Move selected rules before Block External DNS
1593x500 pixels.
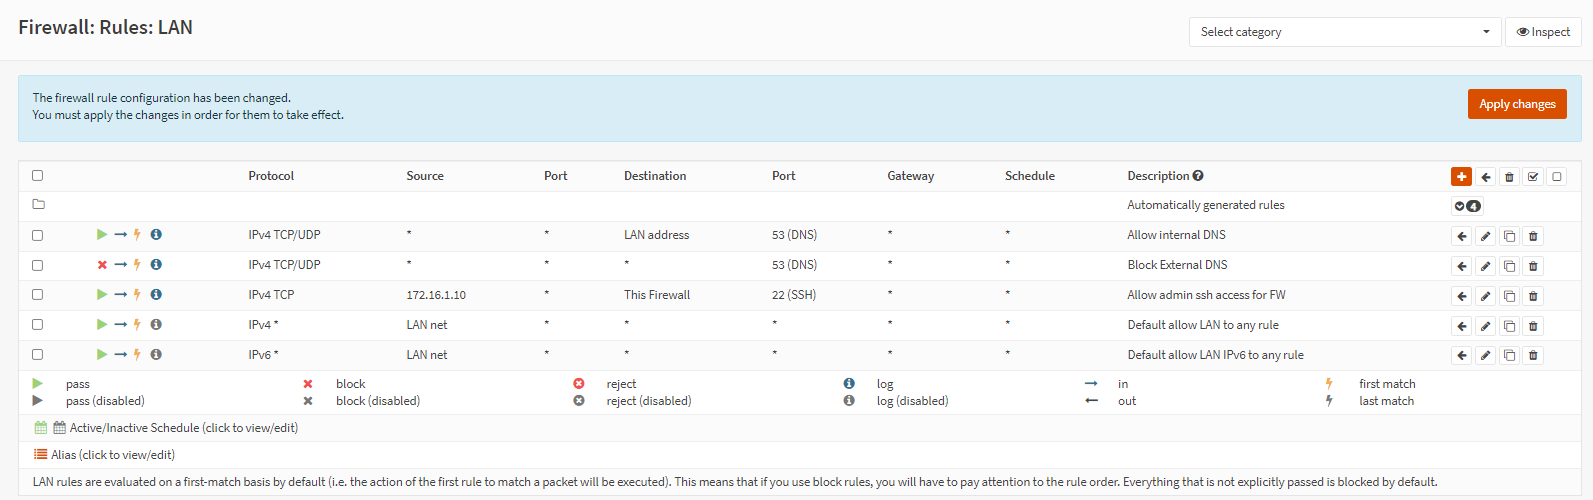point(1462,267)
